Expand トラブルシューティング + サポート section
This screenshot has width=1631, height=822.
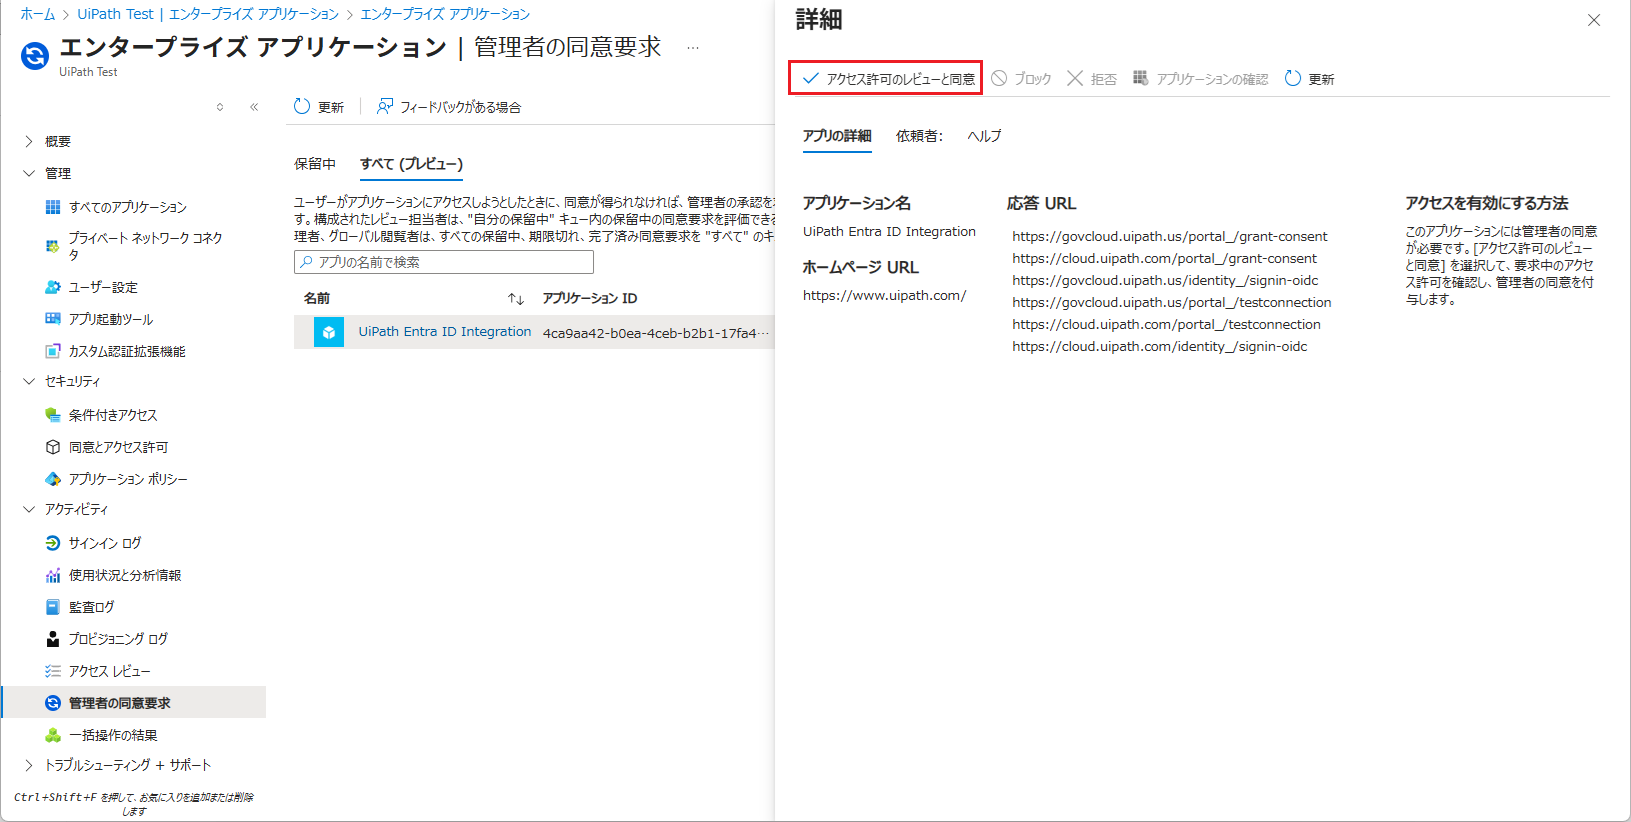[x=29, y=765]
